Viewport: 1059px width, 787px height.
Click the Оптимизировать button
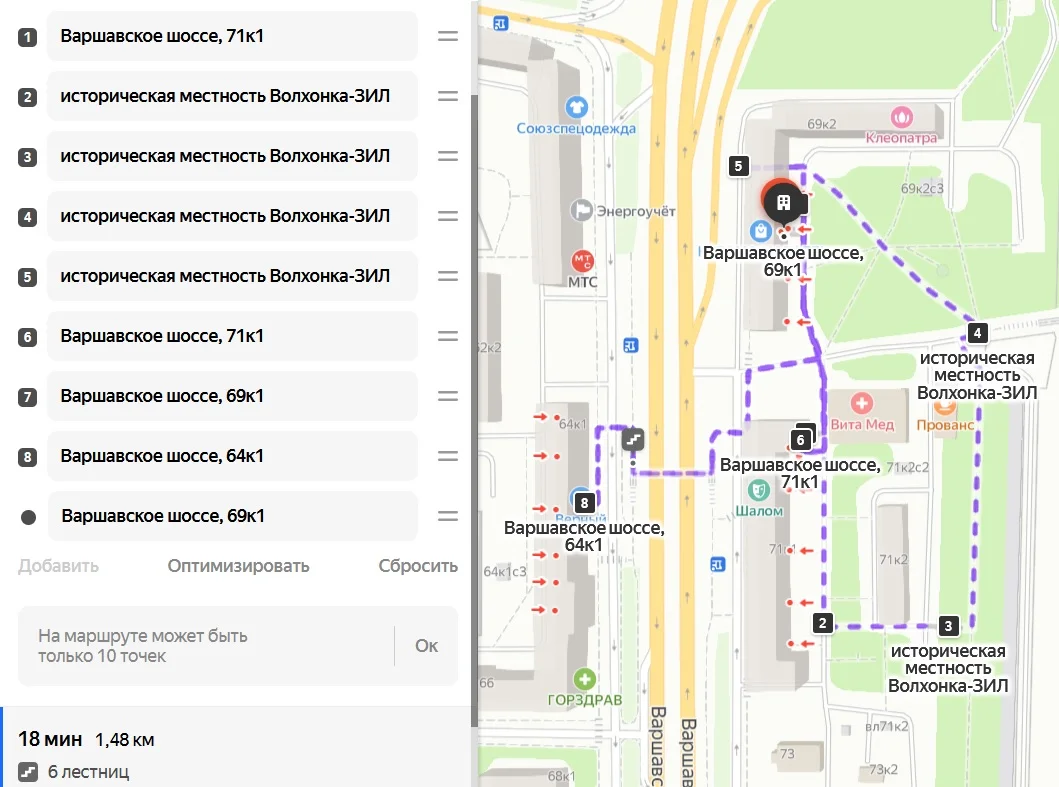[x=238, y=566]
